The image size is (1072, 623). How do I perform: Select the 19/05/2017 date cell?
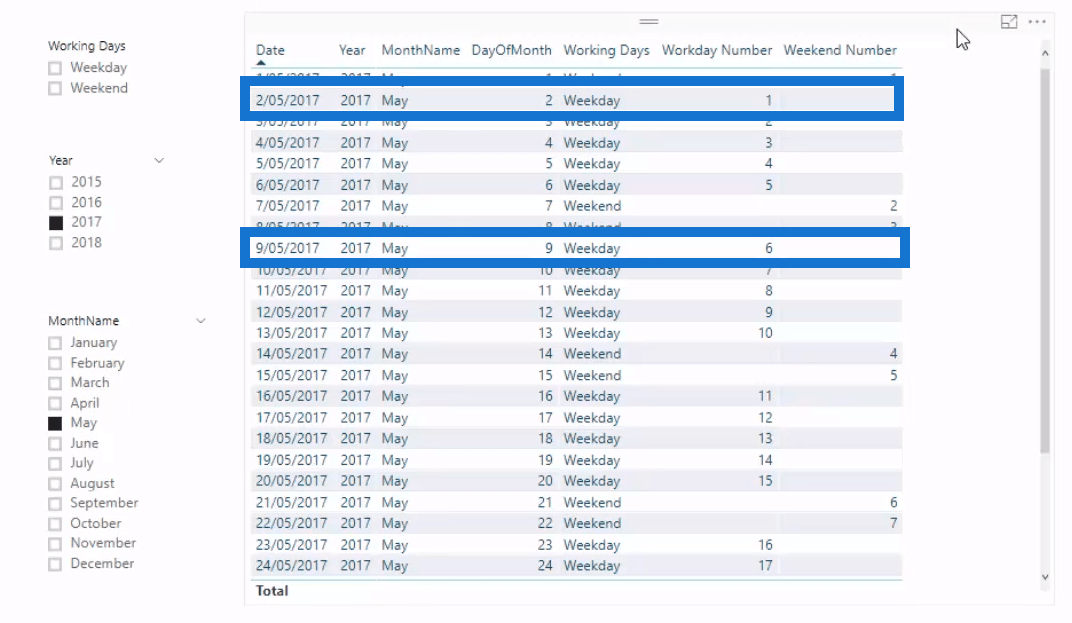point(291,460)
